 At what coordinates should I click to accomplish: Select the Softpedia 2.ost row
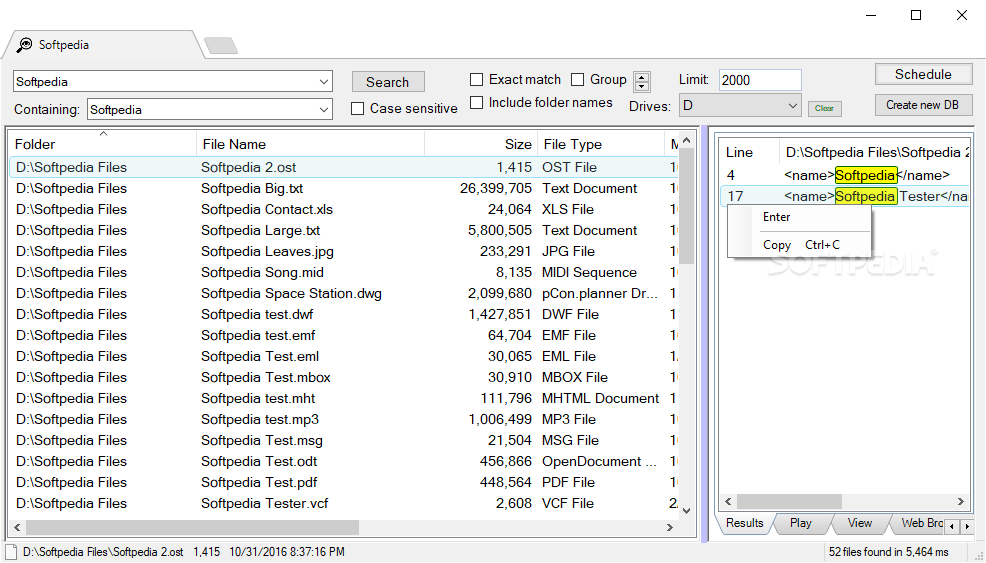(344, 167)
